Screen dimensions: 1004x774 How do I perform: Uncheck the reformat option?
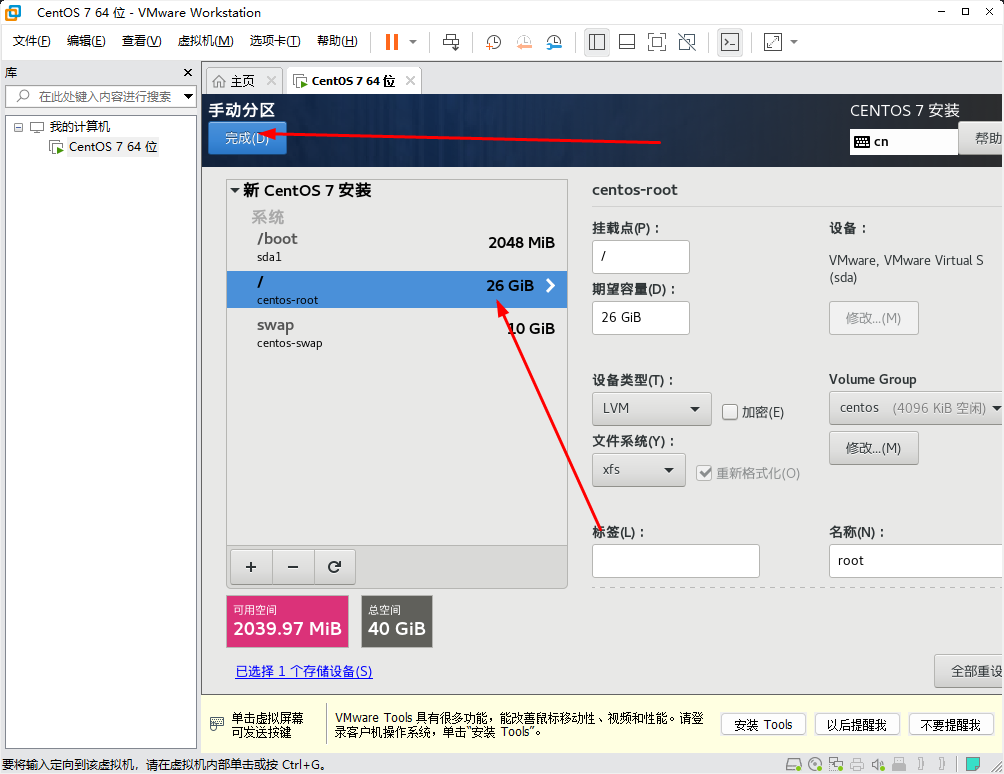point(706,472)
